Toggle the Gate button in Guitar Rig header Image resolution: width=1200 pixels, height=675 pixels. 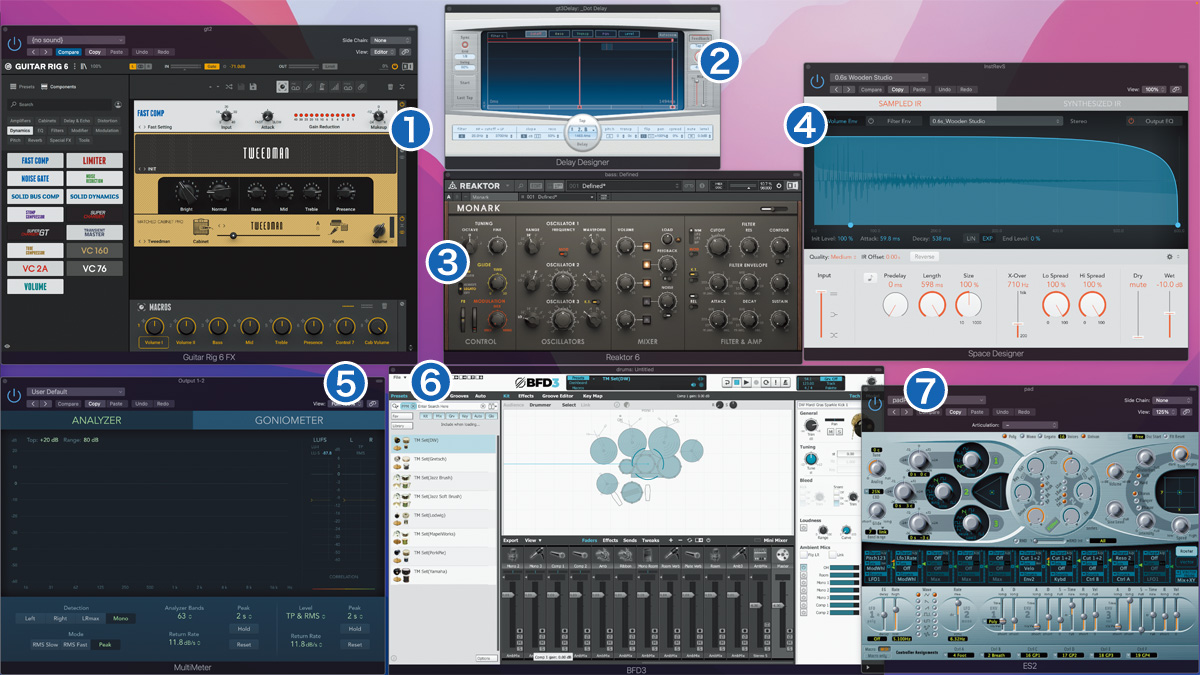pyautogui.click(x=212, y=66)
